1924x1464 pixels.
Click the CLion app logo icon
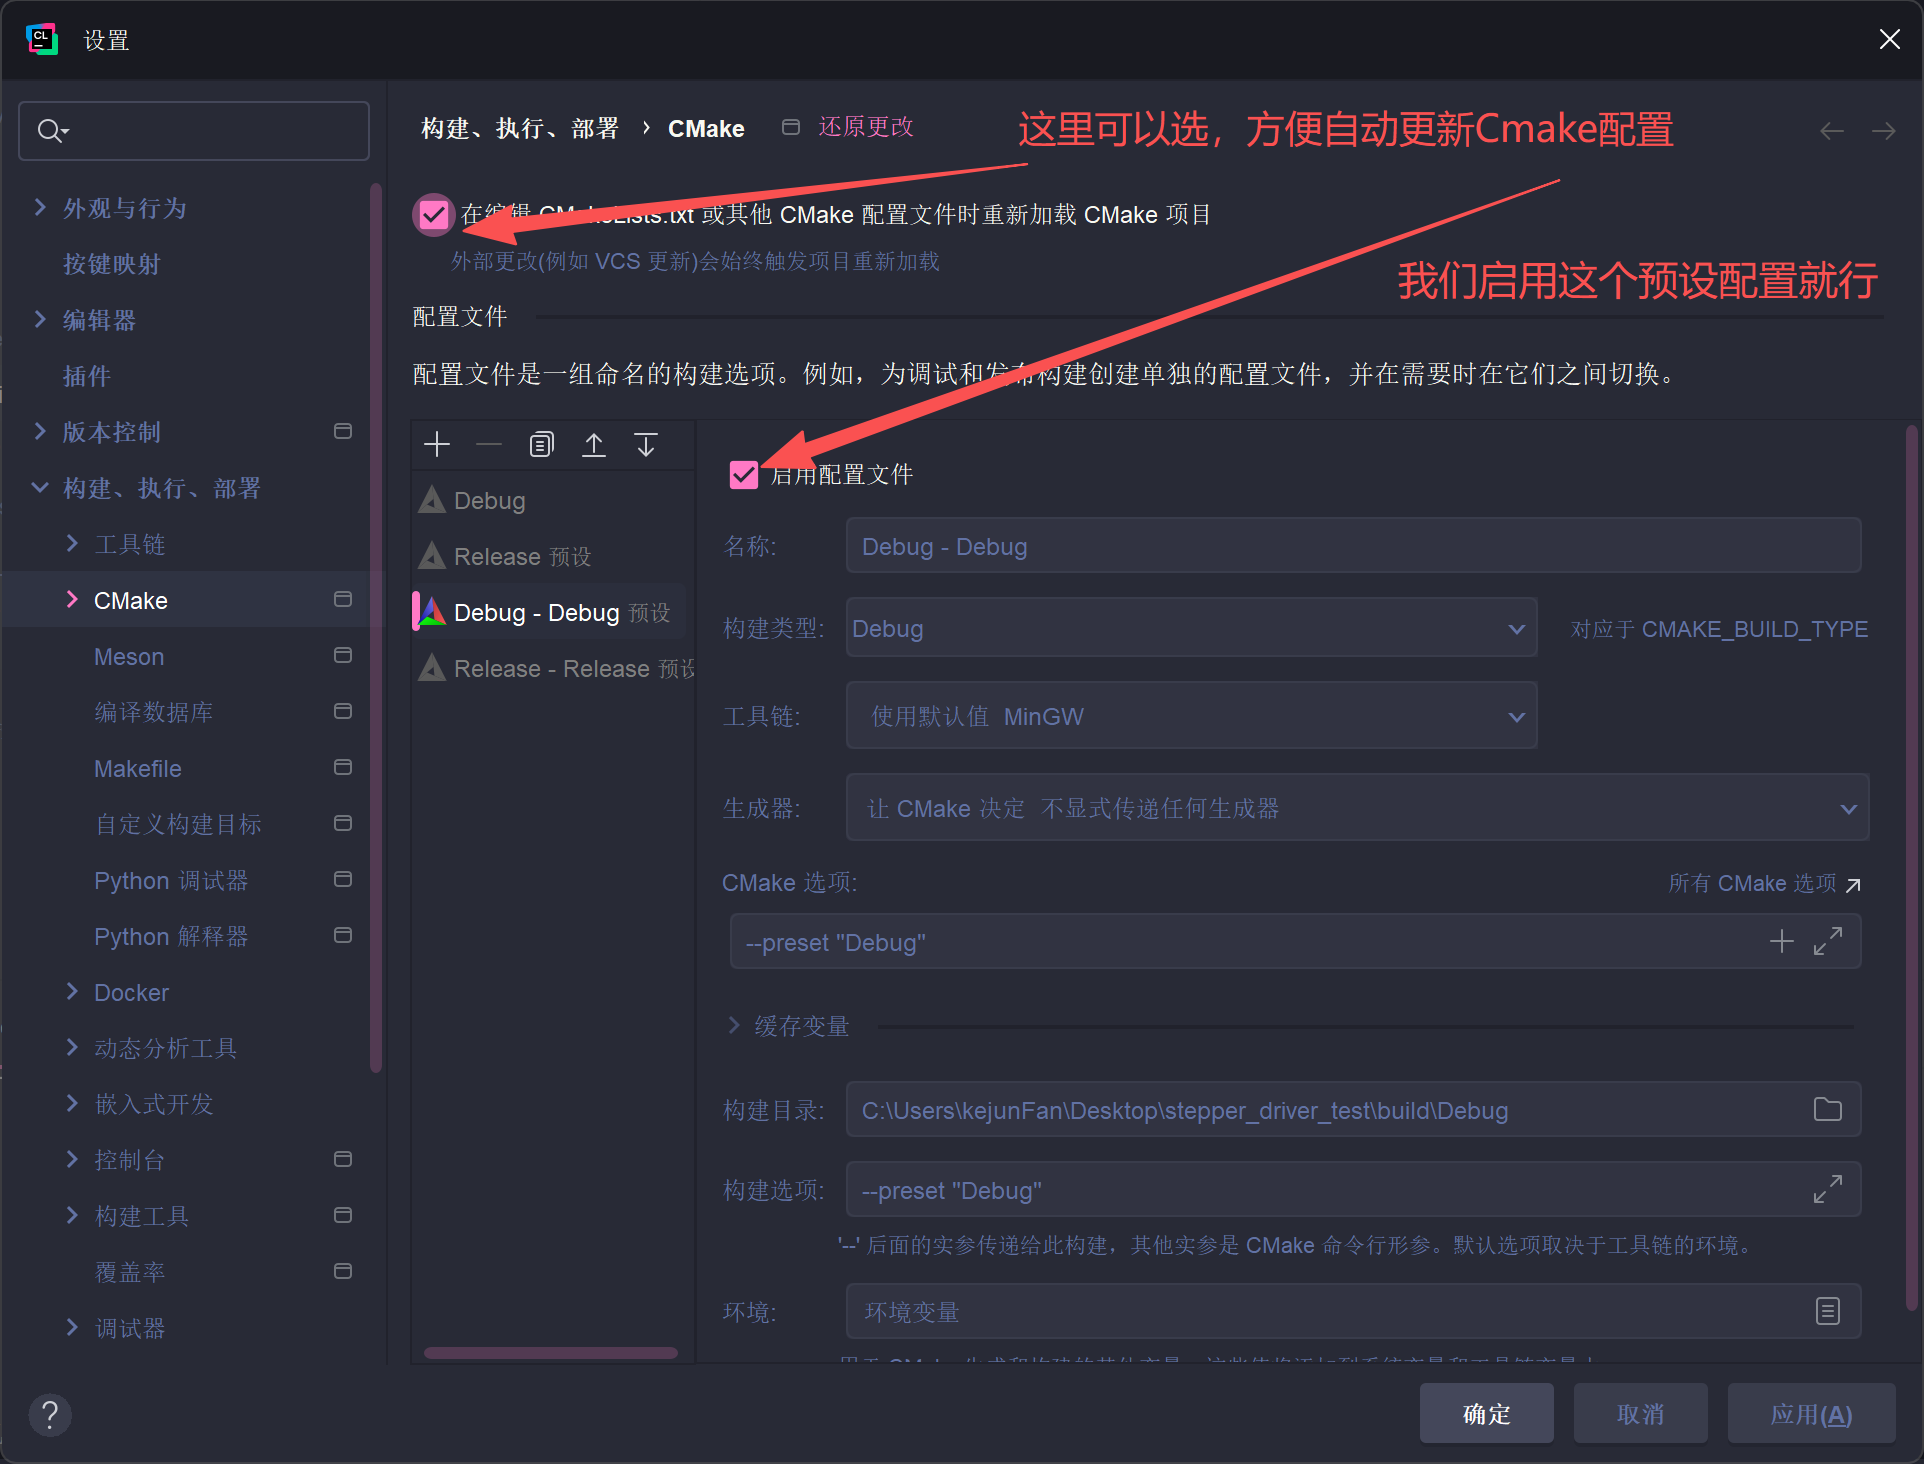coord(42,40)
